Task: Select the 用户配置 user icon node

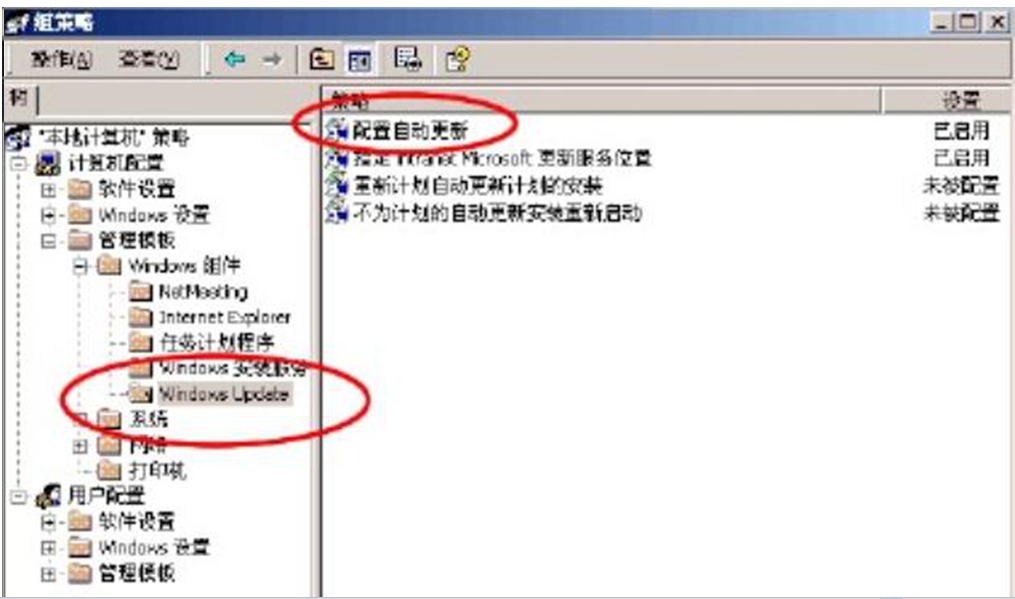Action: [47, 496]
